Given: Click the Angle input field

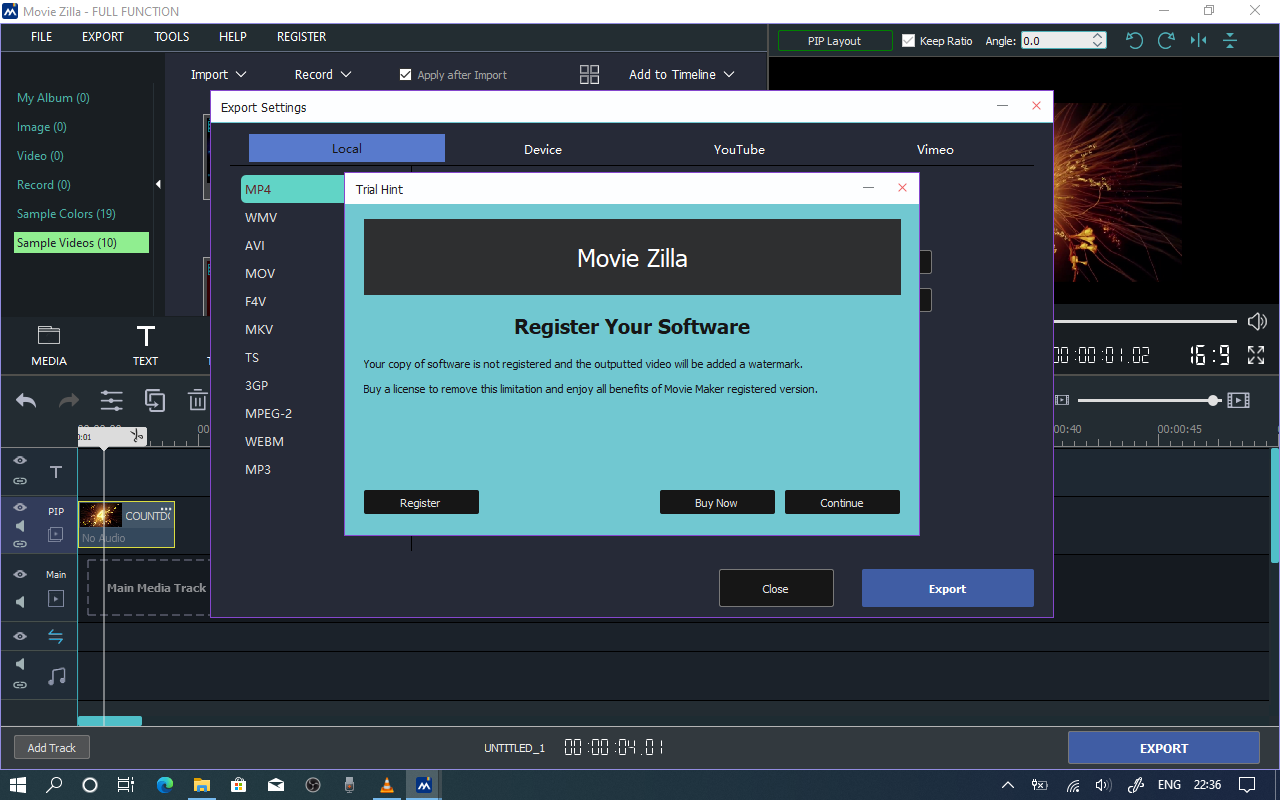Looking at the screenshot, I should click(x=1055, y=41).
